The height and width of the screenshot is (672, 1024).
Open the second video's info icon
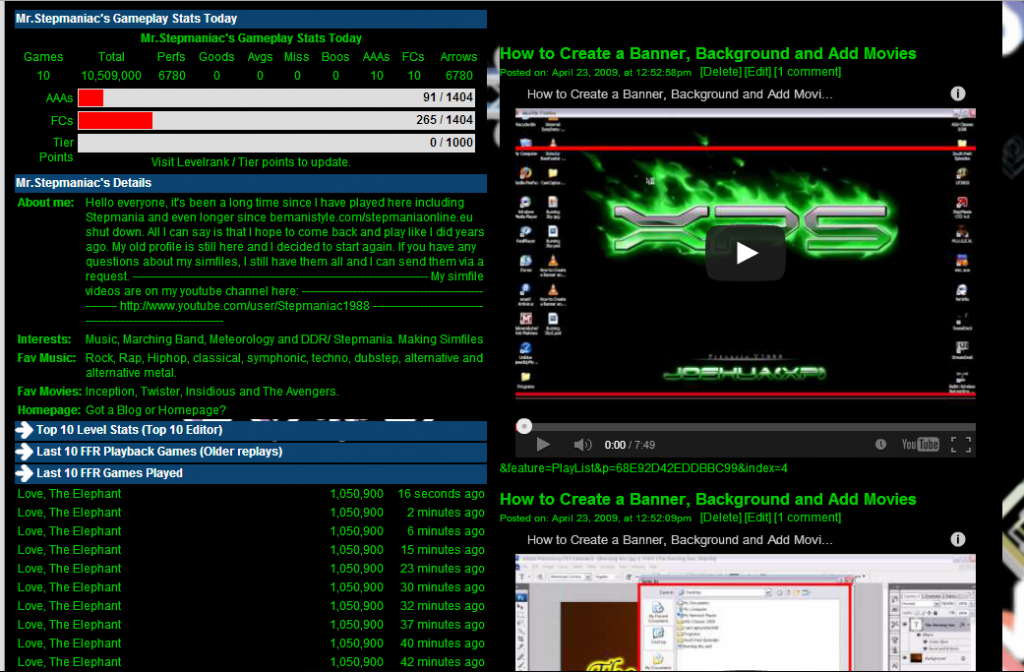[x=957, y=539]
